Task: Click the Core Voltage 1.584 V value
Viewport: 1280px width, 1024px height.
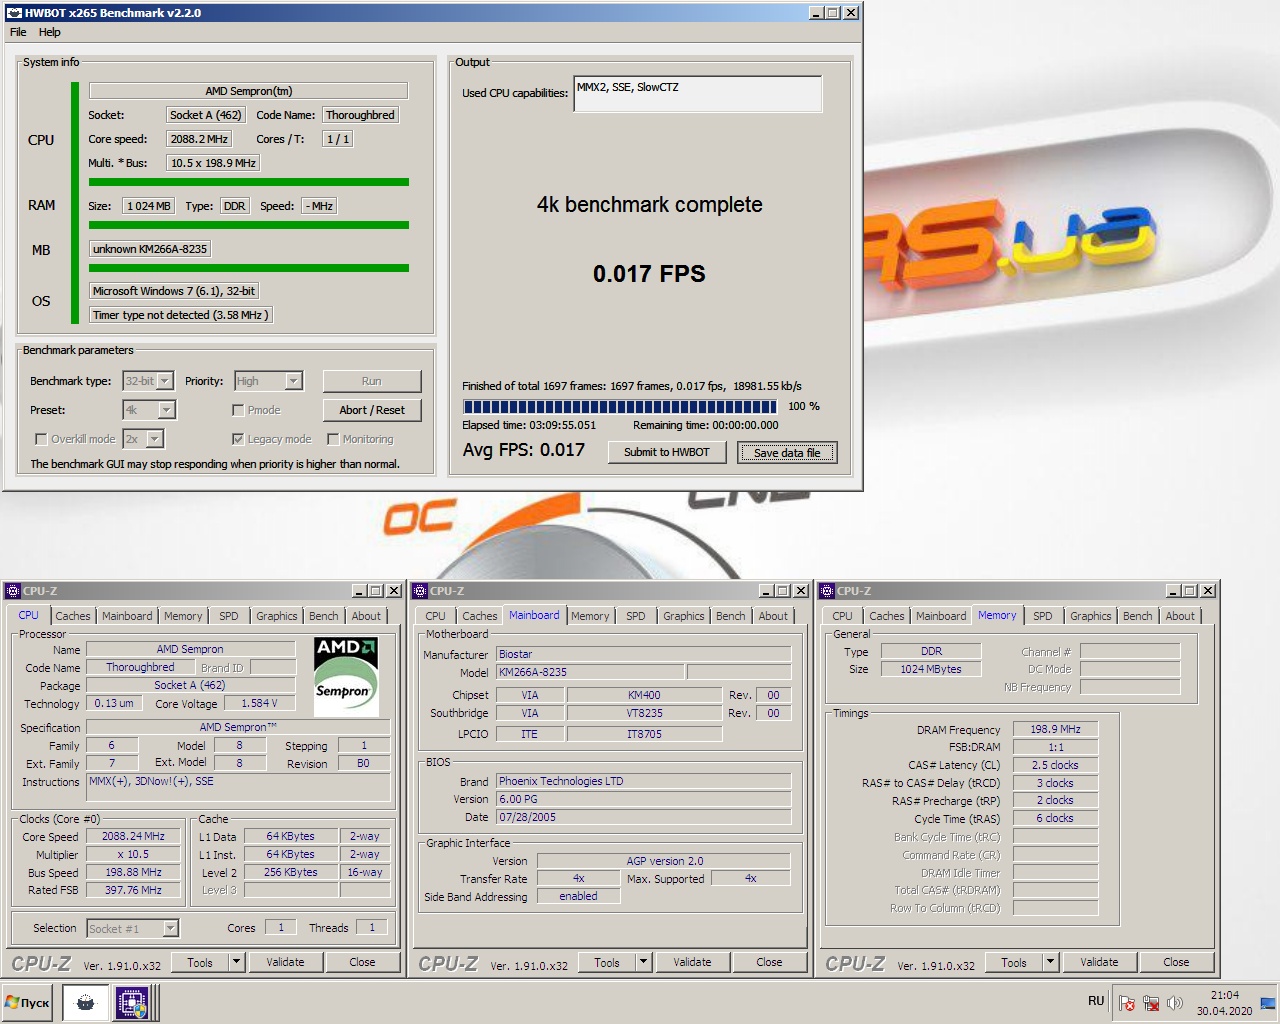Action: tap(259, 703)
